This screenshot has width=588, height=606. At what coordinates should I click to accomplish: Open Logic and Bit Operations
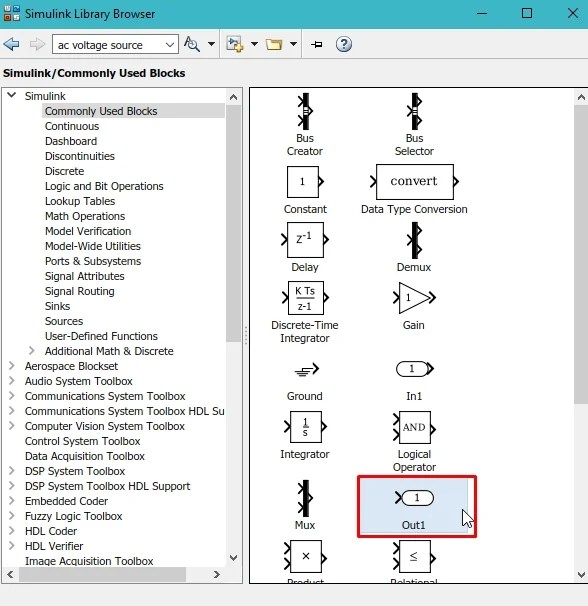[x=104, y=186]
